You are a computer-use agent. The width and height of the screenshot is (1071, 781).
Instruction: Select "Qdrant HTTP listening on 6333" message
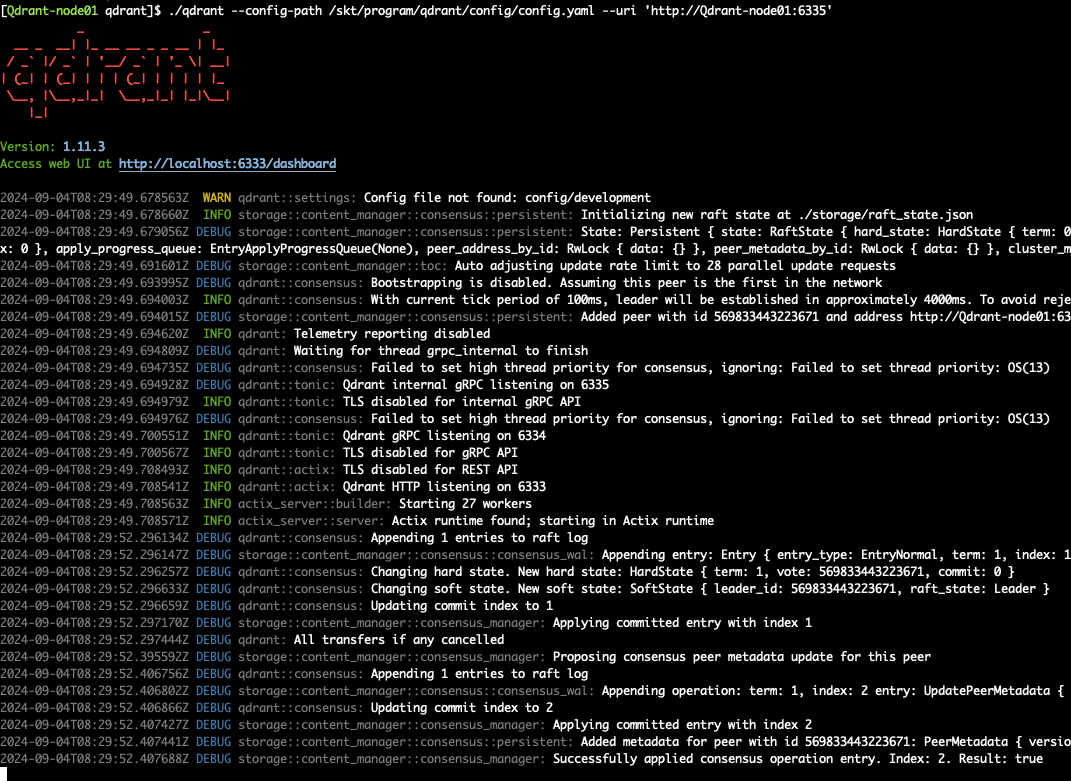[x=444, y=487]
